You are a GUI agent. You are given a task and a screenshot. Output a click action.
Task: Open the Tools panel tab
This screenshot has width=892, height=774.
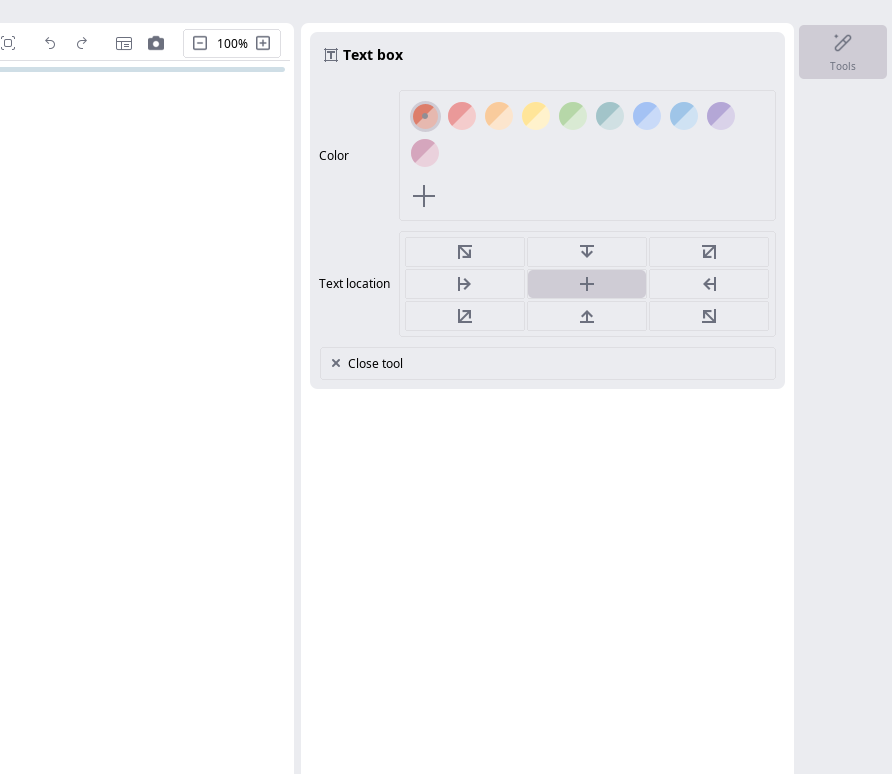point(842,52)
